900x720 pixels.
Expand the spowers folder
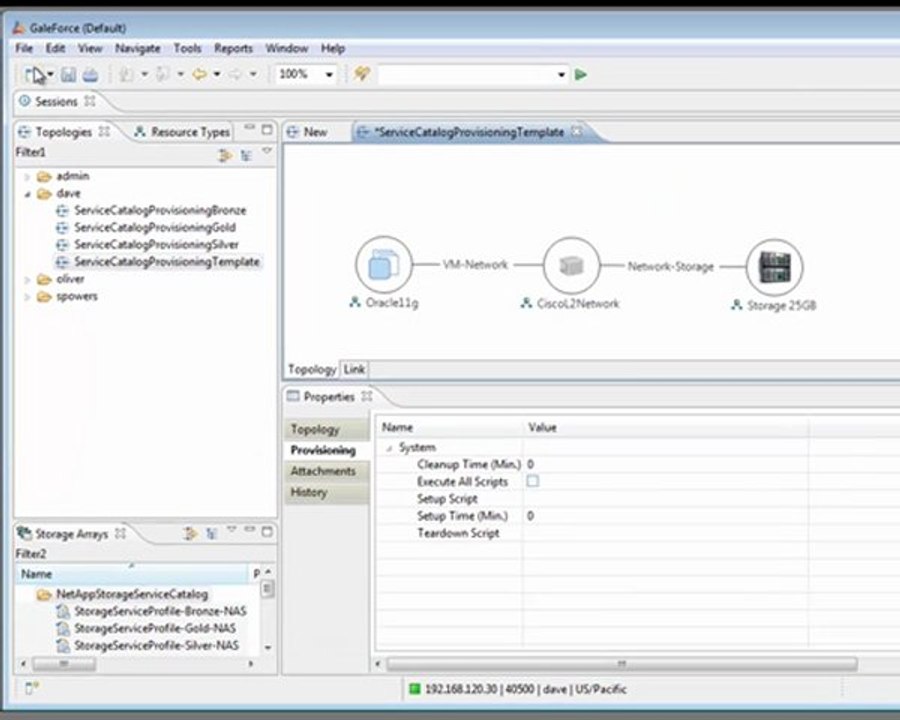coord(26,297)
